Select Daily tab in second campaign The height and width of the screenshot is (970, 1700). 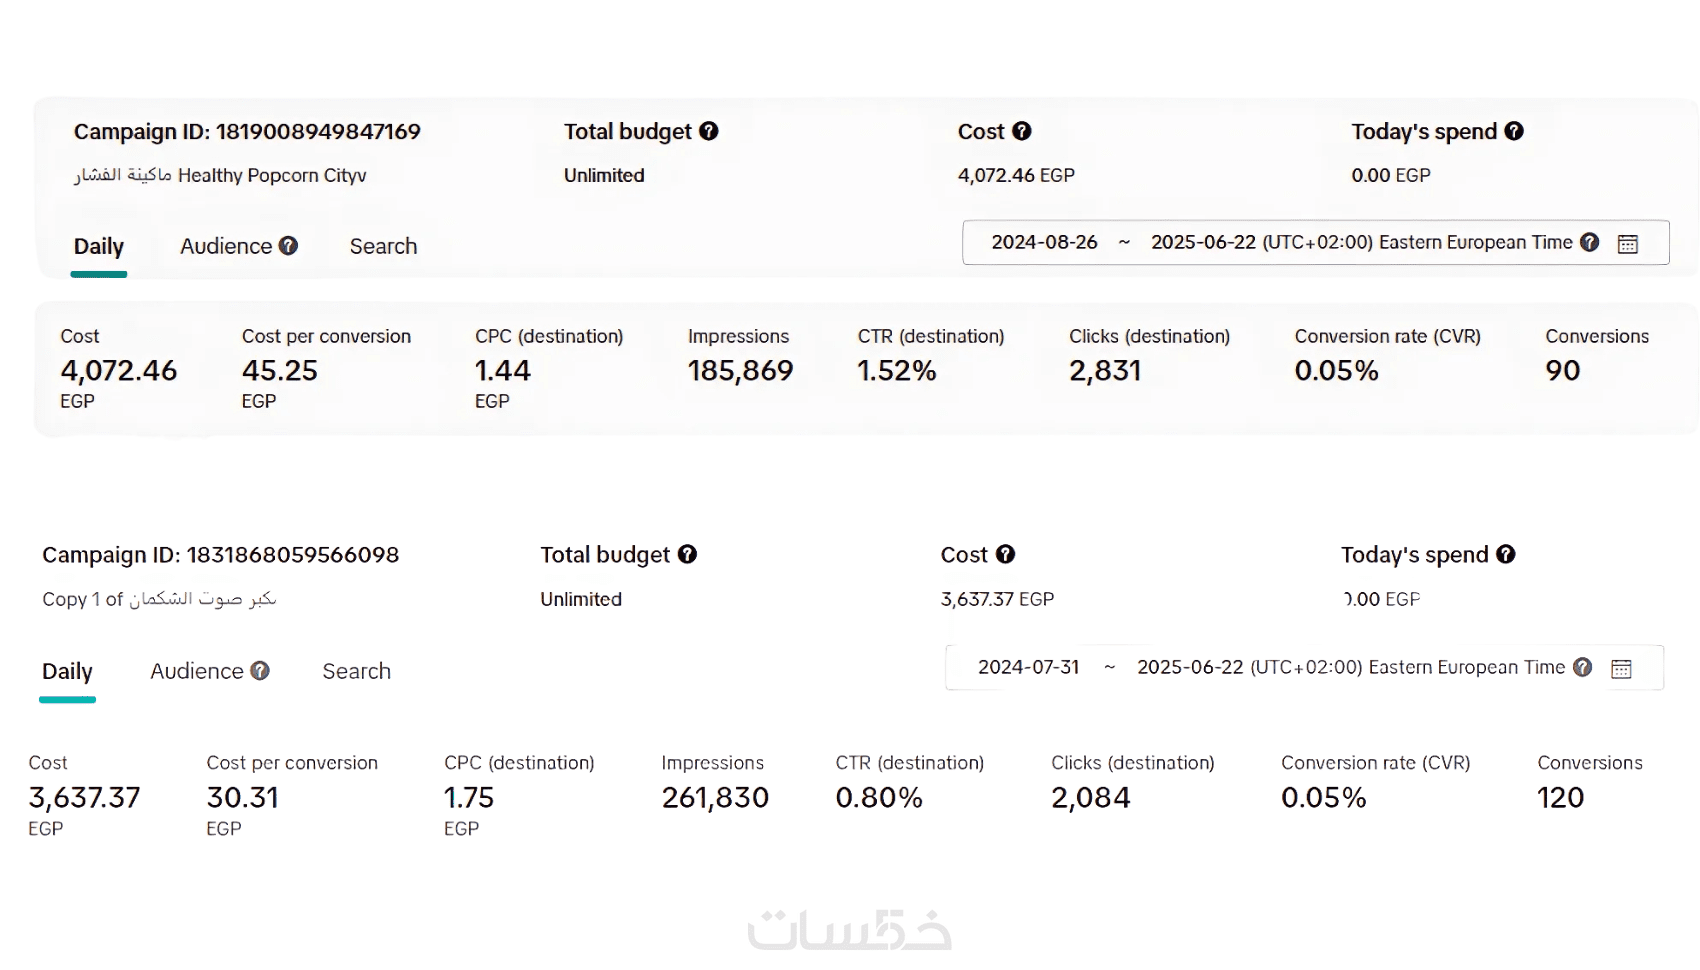(x=67, y=672)
